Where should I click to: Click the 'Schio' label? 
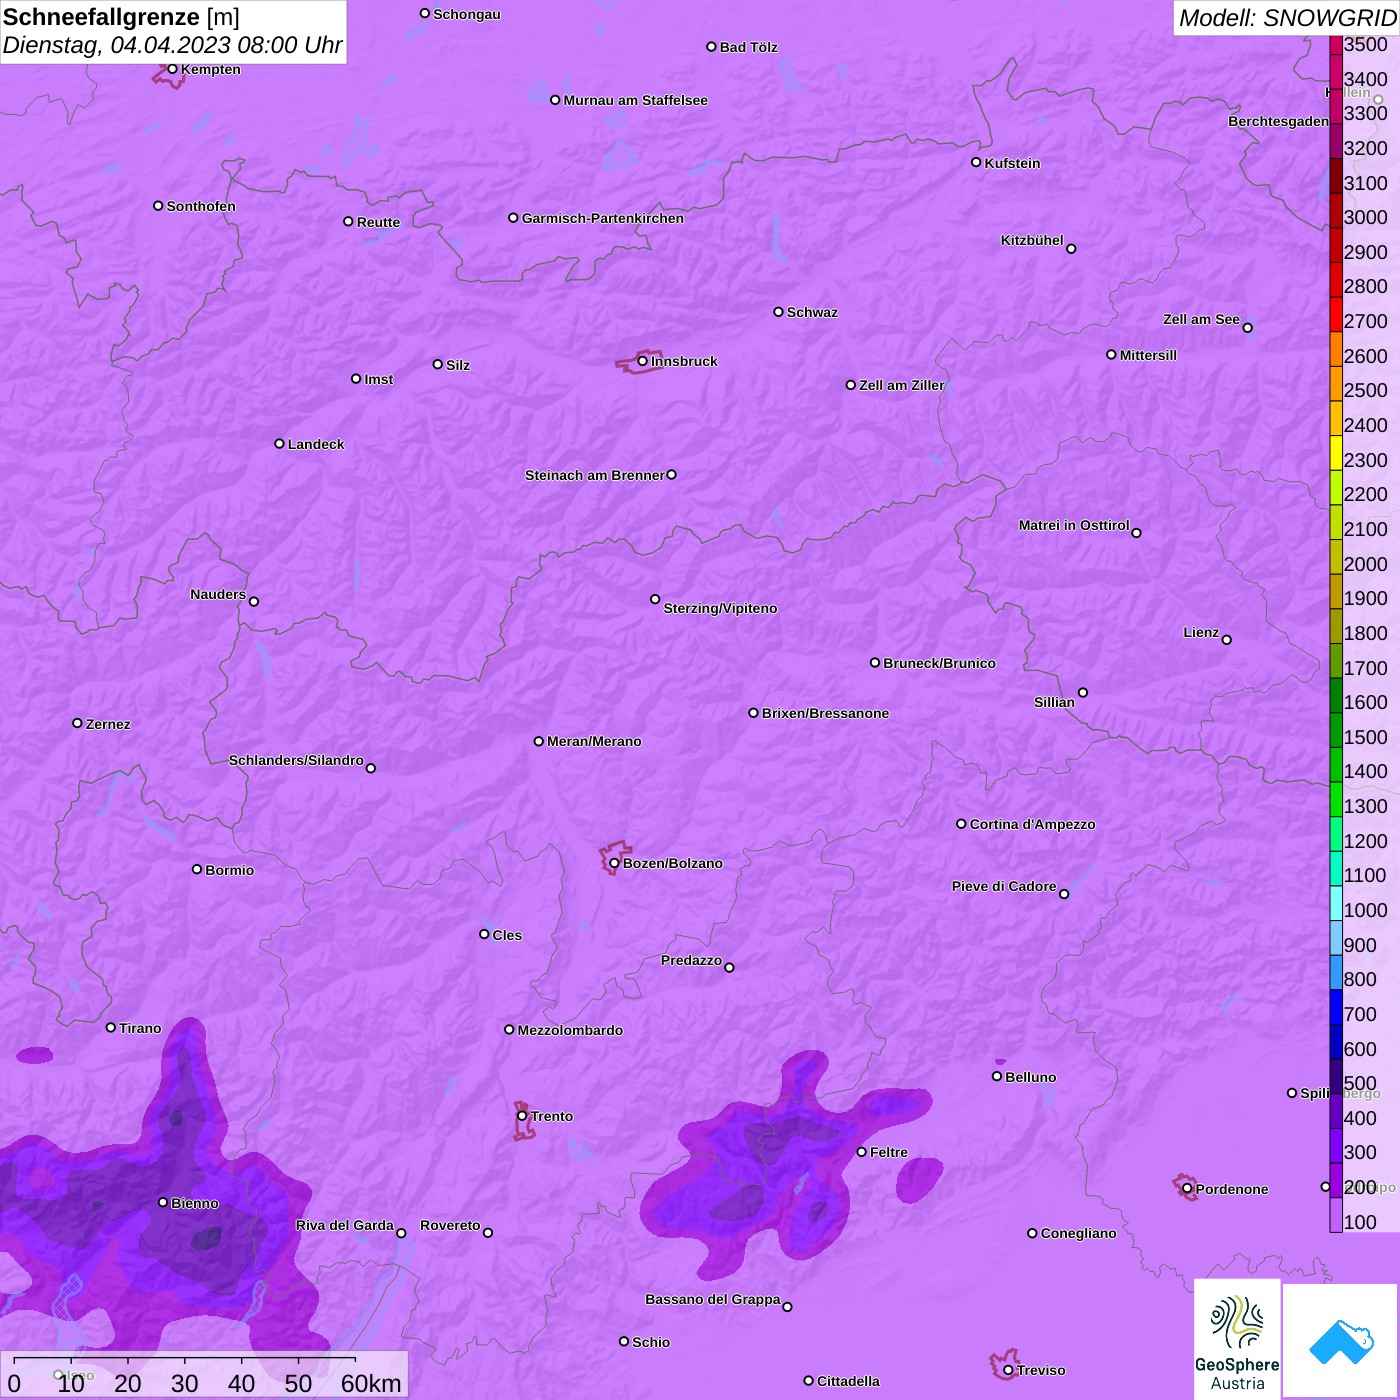pos(651,1342)
